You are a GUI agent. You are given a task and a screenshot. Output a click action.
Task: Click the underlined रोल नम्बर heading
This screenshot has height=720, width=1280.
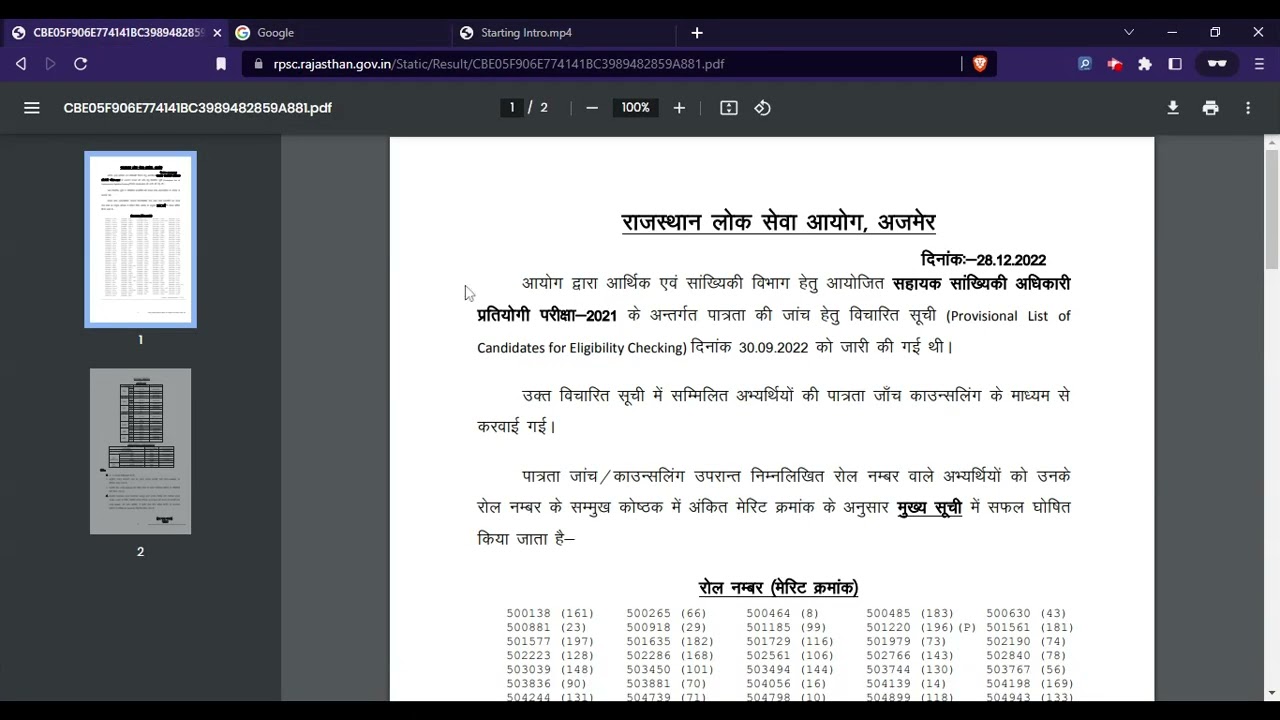778,587
